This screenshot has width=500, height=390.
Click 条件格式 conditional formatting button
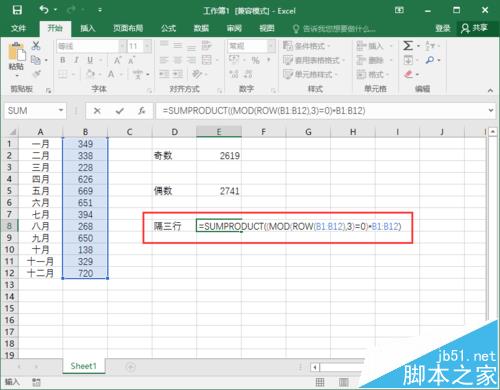click(x=307, y=46)
